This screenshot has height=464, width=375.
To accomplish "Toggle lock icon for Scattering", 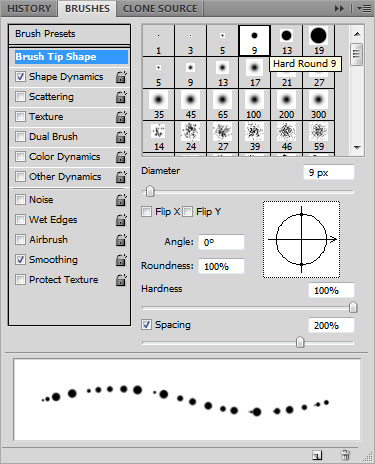I will (121, 97).
